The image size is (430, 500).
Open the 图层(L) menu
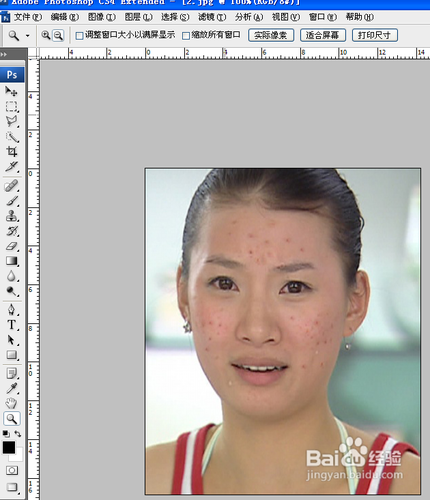[x=138, y=17]
